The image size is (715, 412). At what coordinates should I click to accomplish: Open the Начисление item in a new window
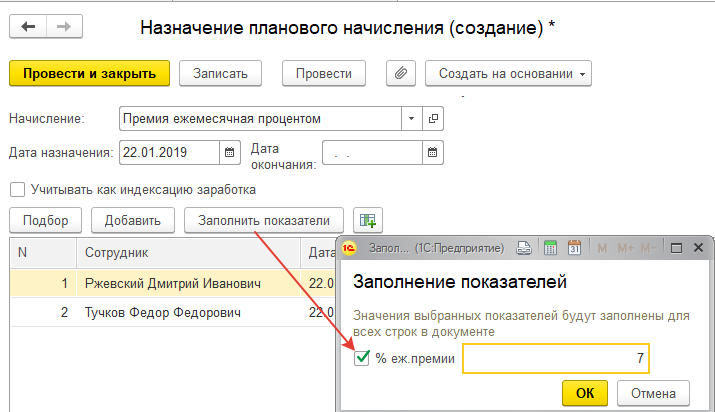tap(433, 118)
